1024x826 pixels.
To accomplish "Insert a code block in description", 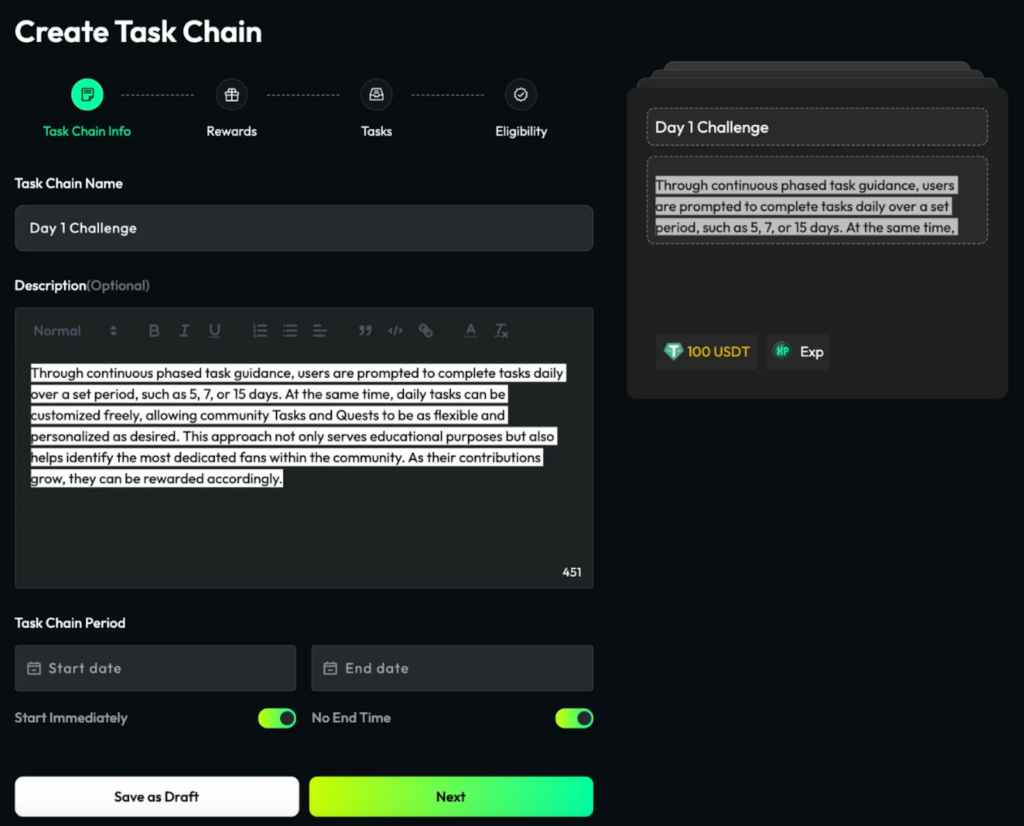I will coord(395,331).
